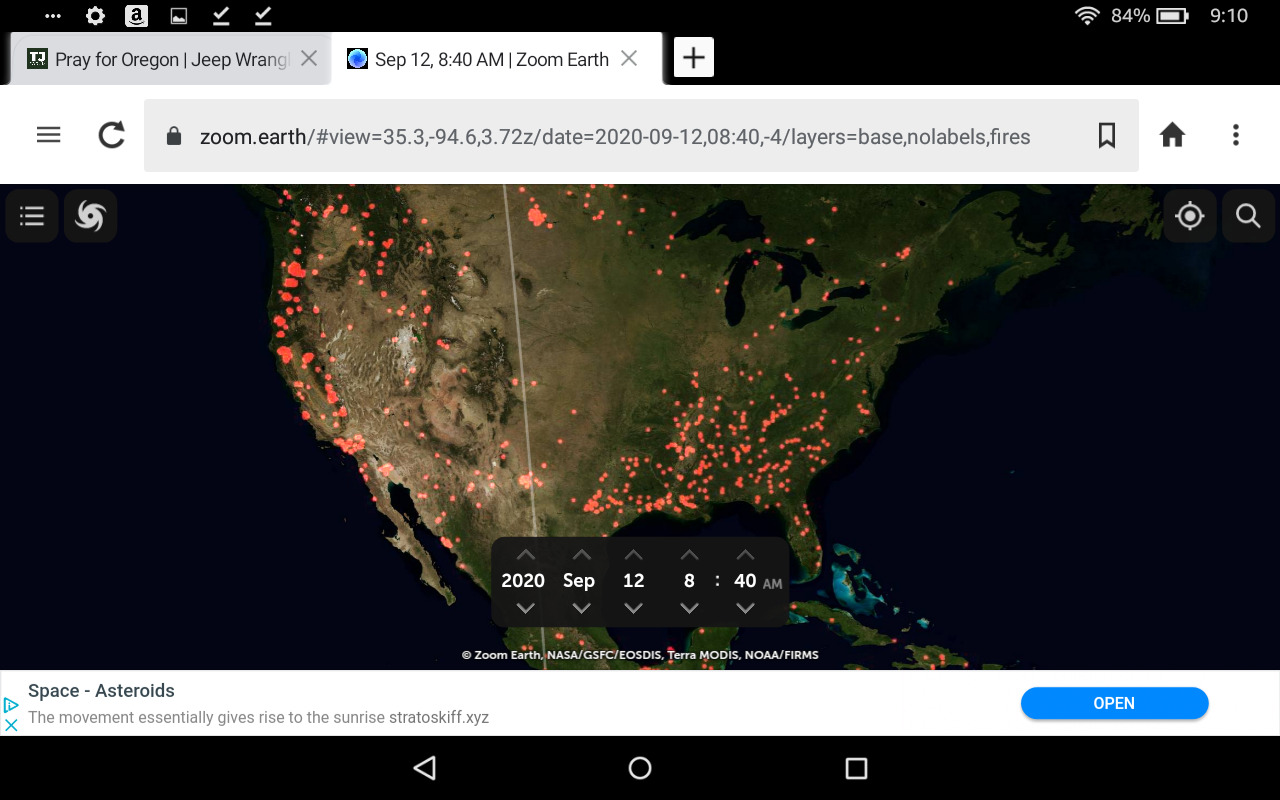1280x800 pixels.
Task: Open the storm tracker hurricane icon
Action: (90, 216)
